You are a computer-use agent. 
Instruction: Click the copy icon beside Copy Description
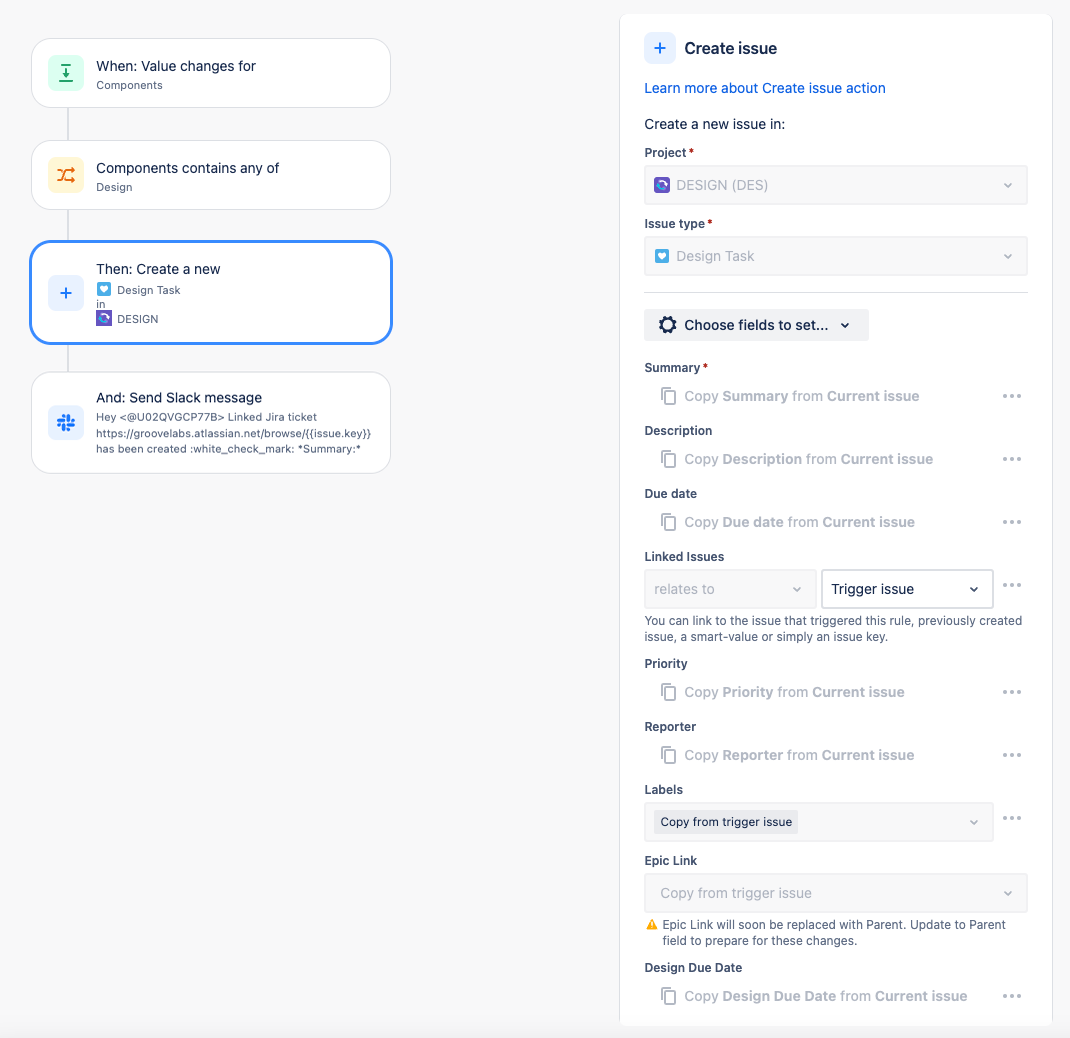point(670,459)
